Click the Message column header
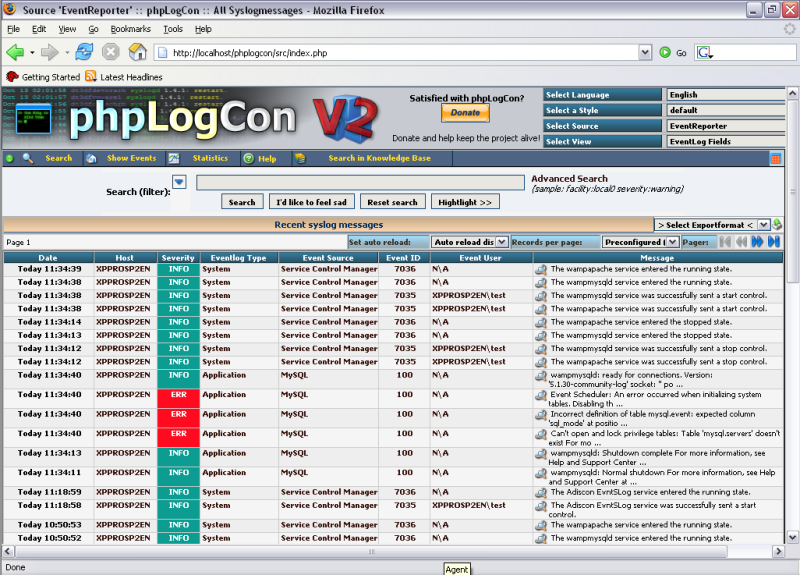 657,258
